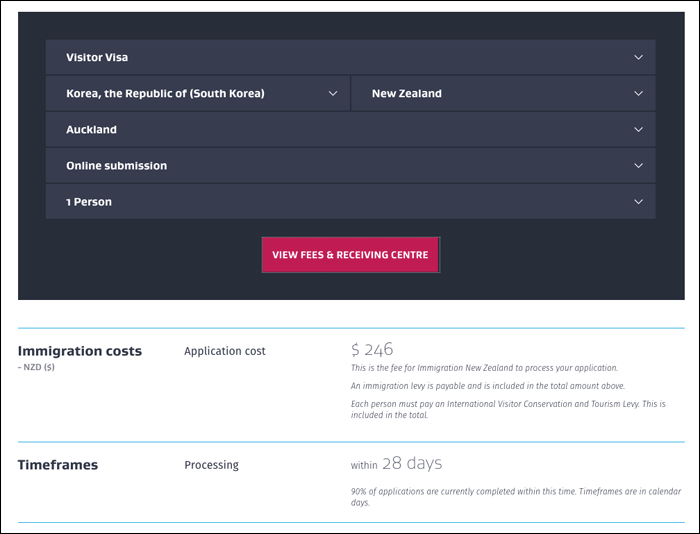This screenshot has height=534, width=700.
Task: Click View Fees & Receiving Centre button
Action: [350, 255]
